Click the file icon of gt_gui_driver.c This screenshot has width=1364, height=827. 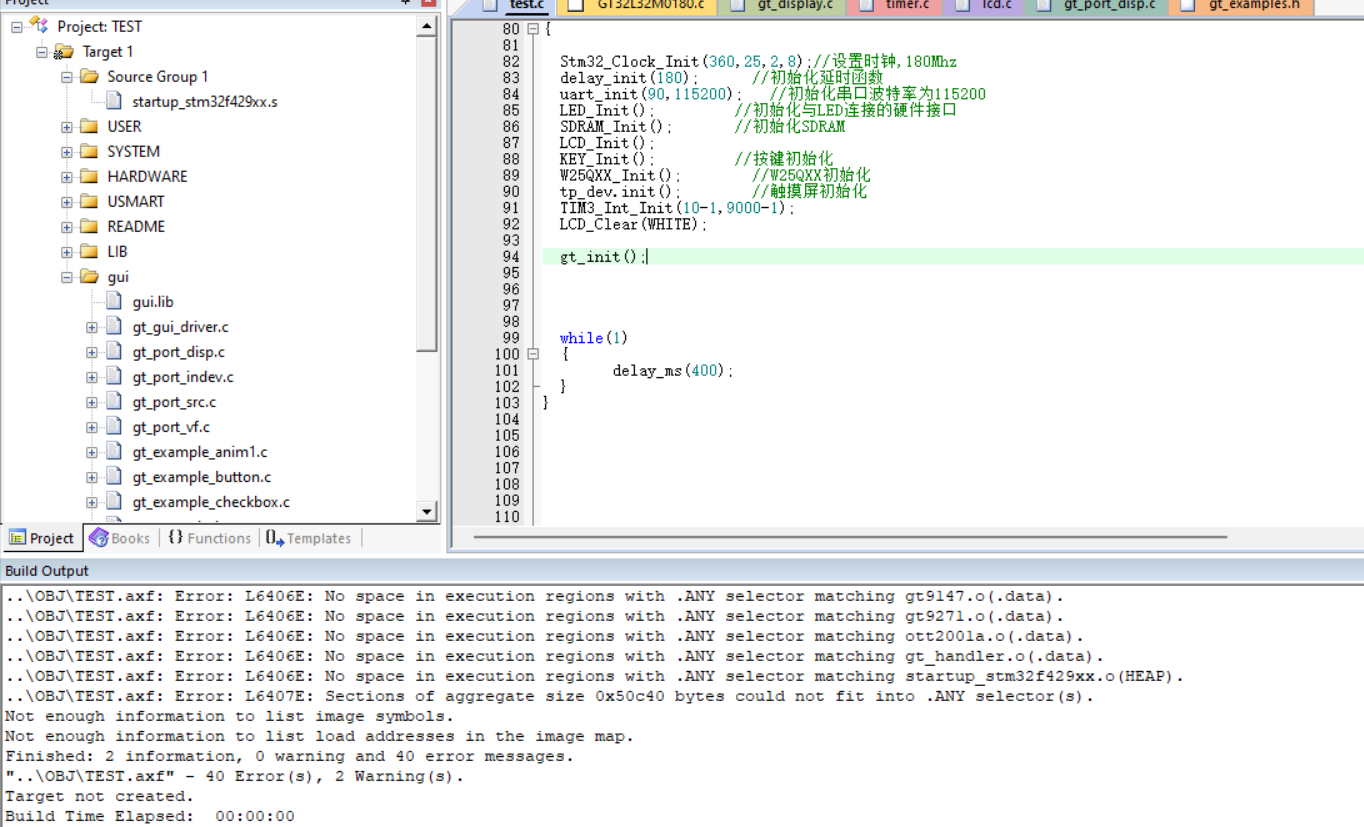click(x=114, y=326)
